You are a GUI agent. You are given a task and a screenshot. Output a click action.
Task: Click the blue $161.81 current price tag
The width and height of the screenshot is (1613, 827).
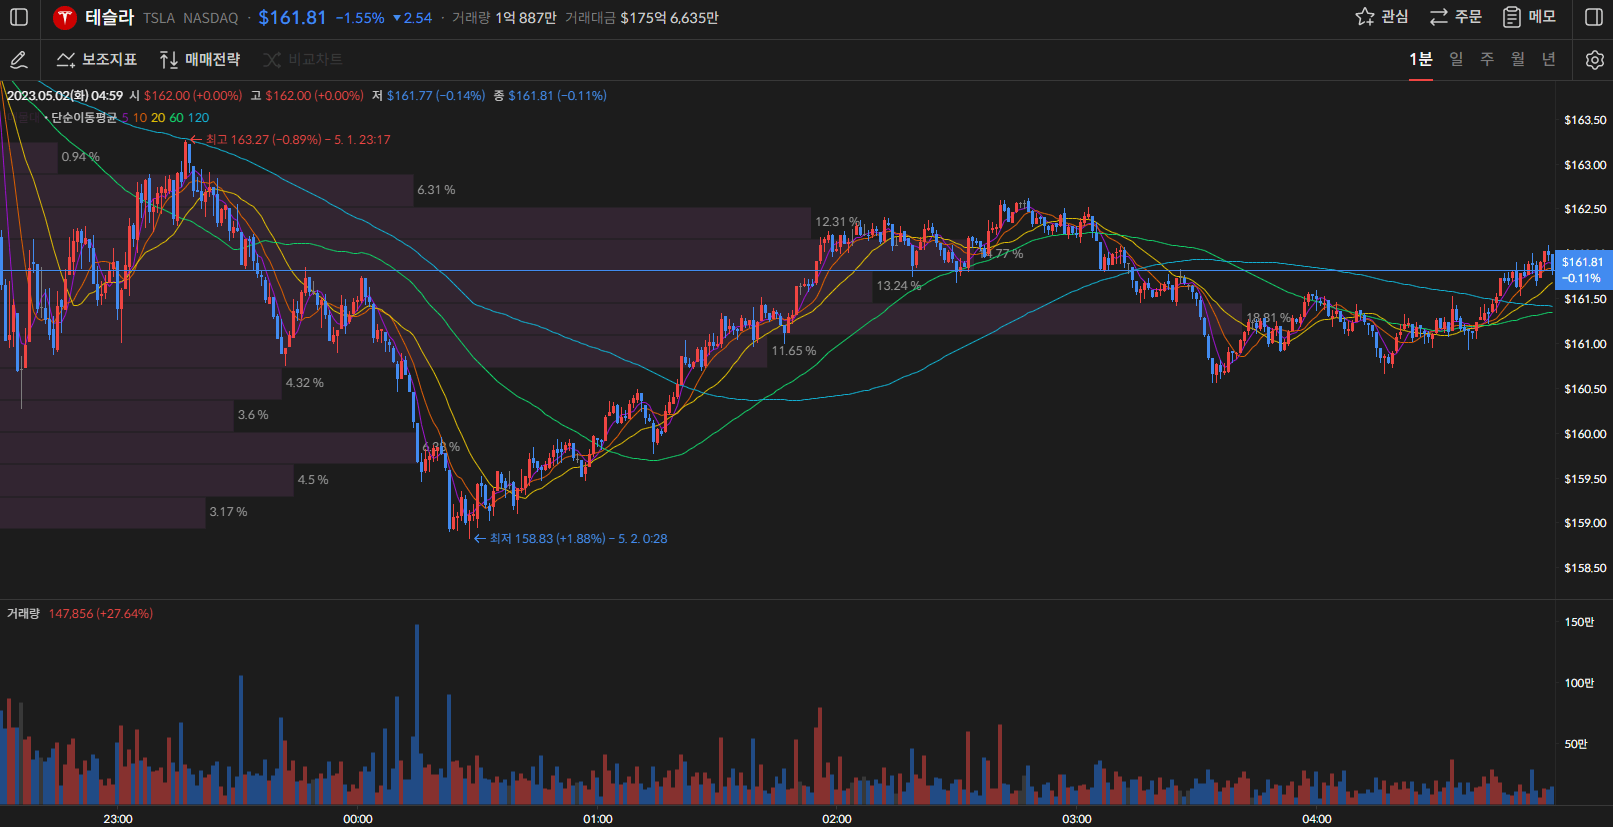pyautogui.click(x=1583, y=270)
